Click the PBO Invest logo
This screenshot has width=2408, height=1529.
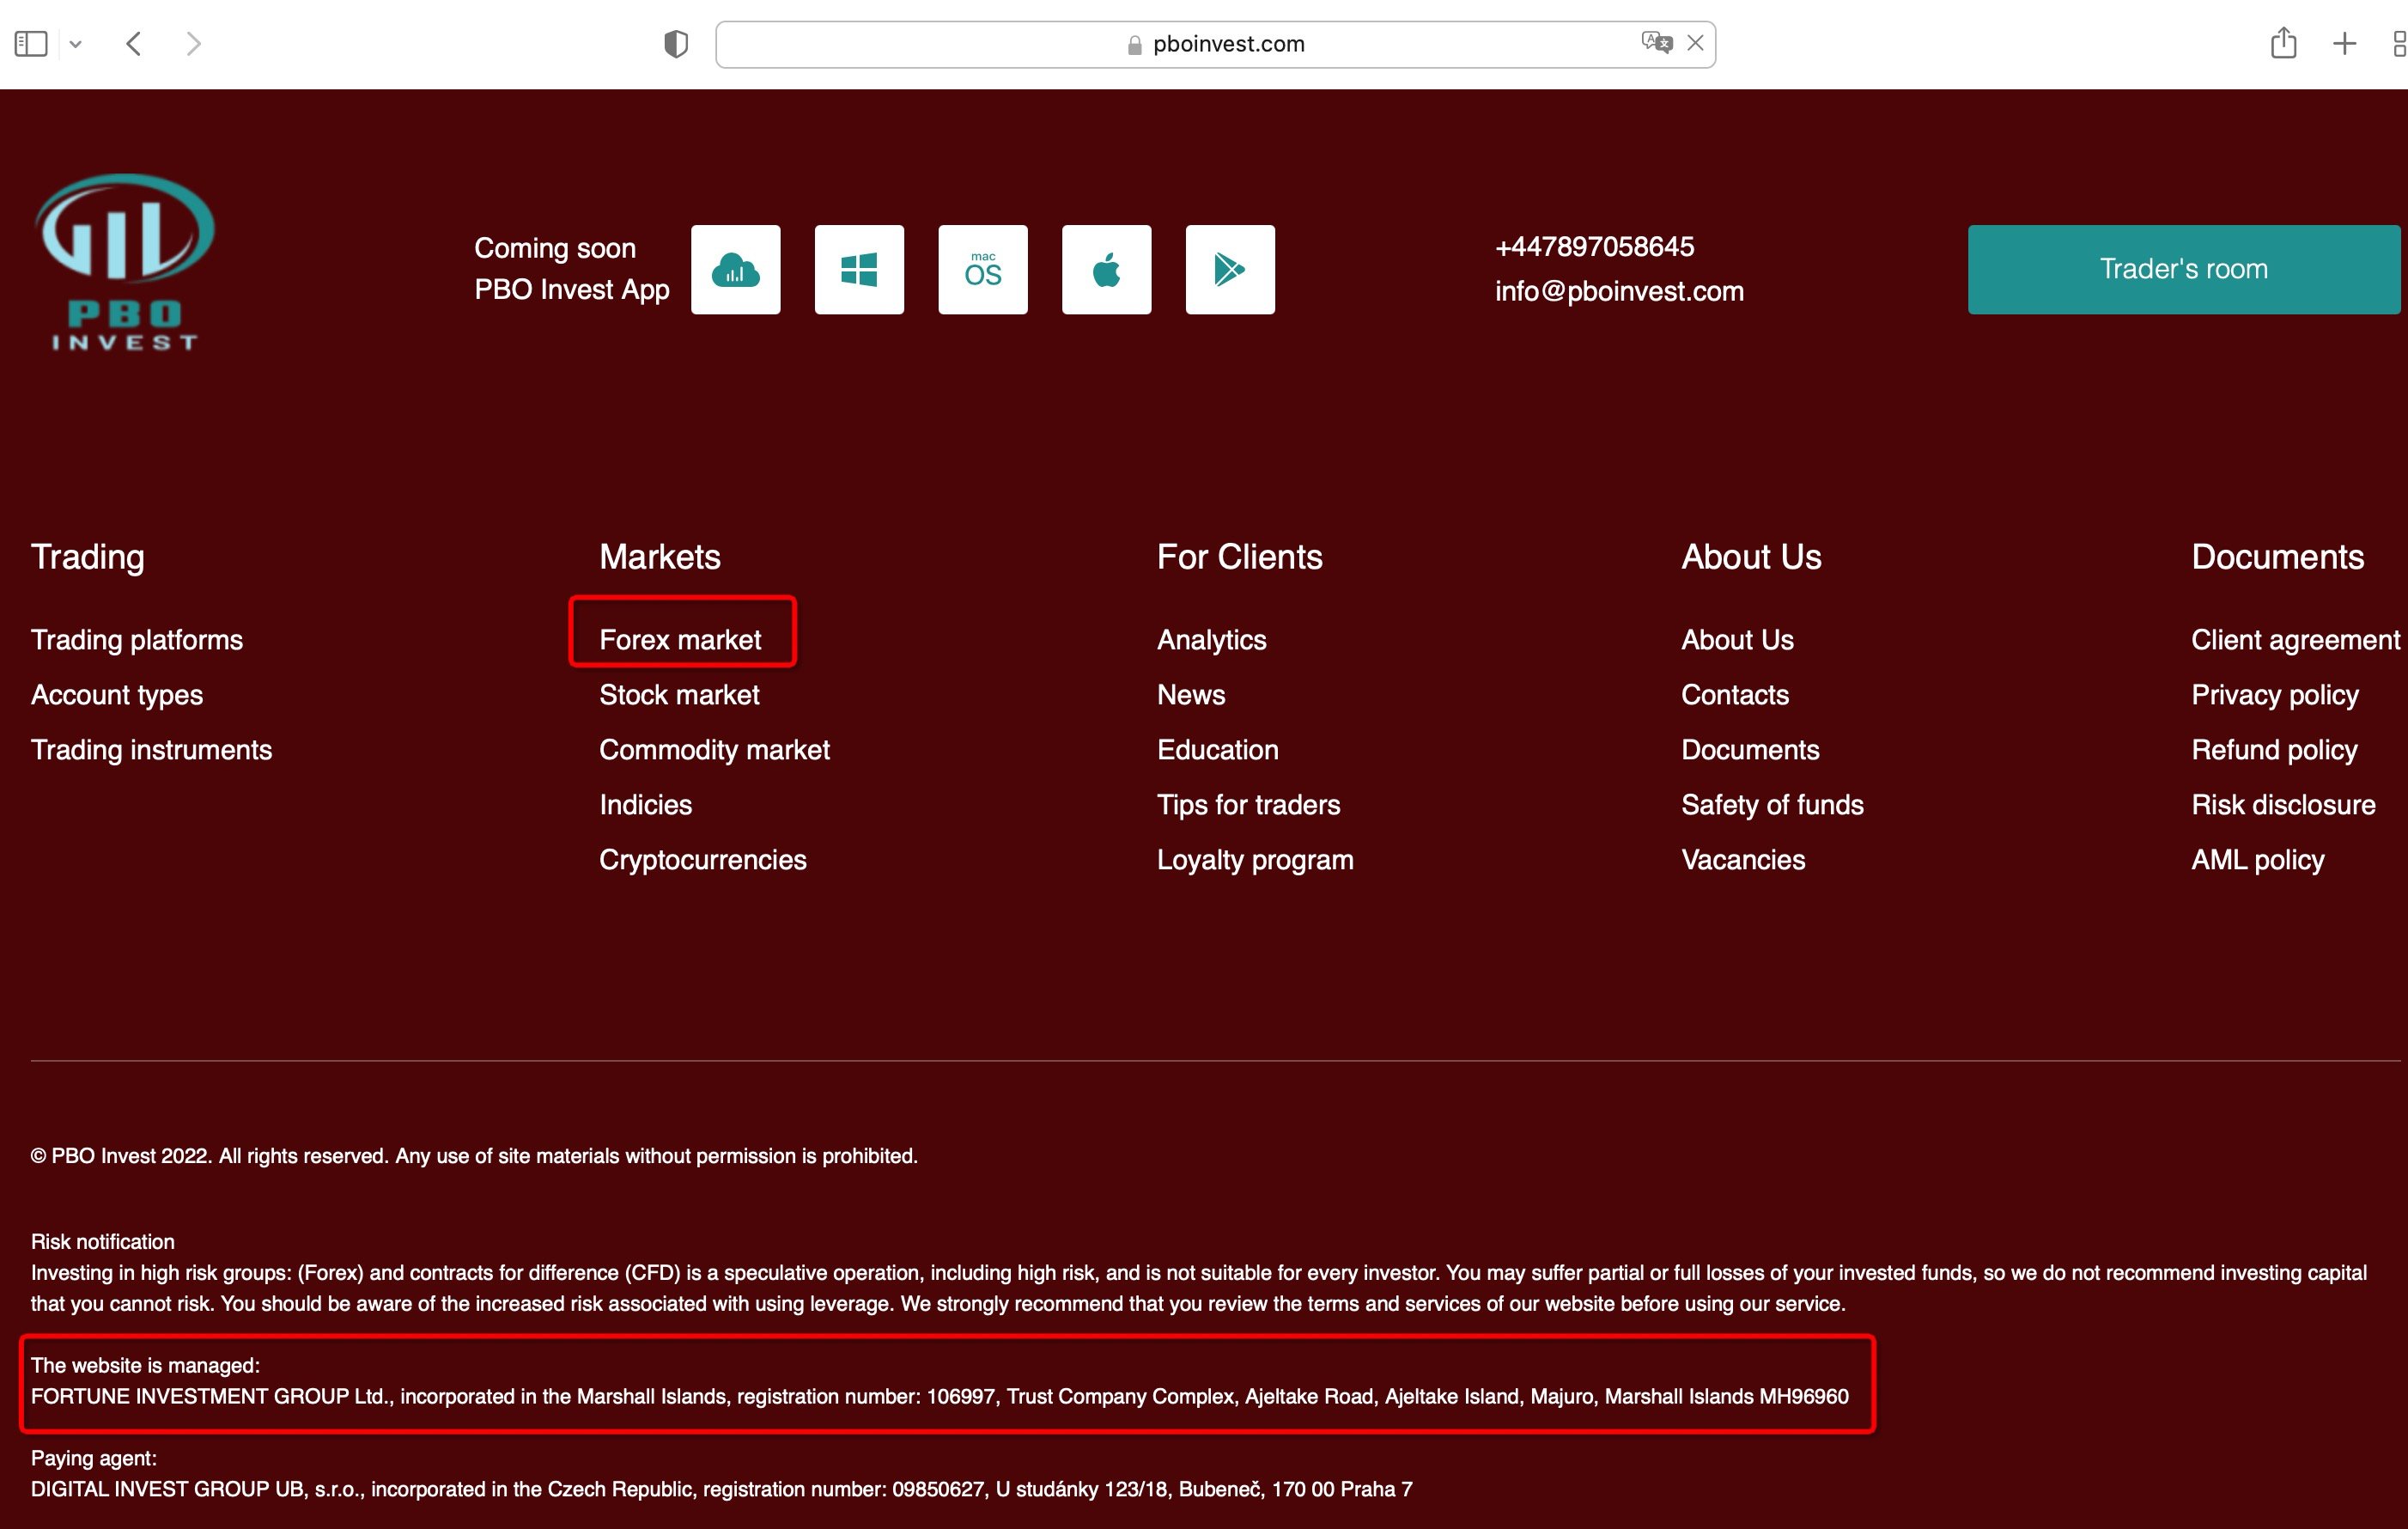124,262
